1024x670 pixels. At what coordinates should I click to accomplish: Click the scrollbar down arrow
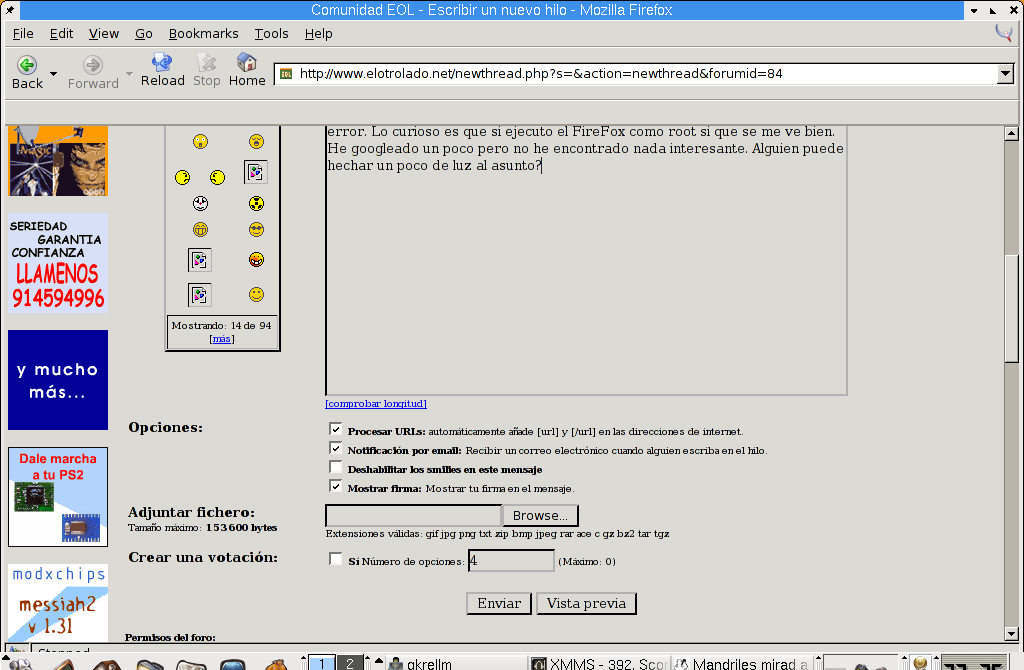(1011, 633)
